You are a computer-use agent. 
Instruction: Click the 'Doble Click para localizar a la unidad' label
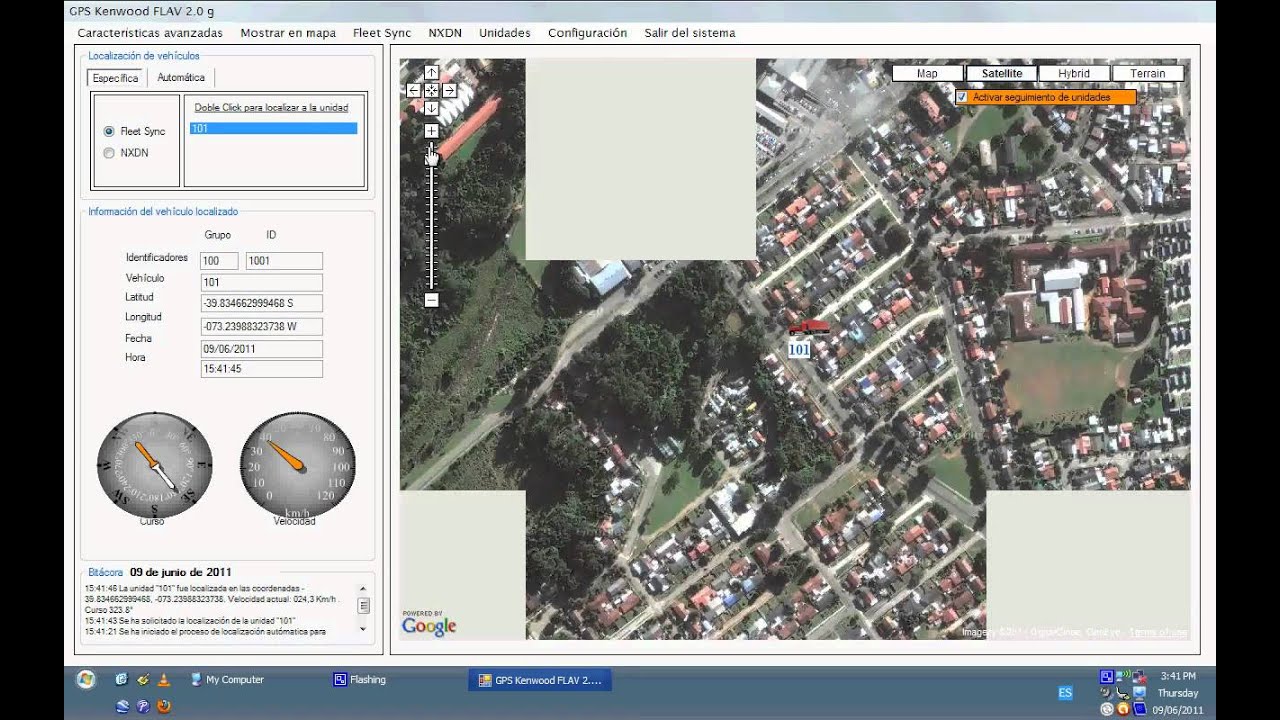pos(271,107)
